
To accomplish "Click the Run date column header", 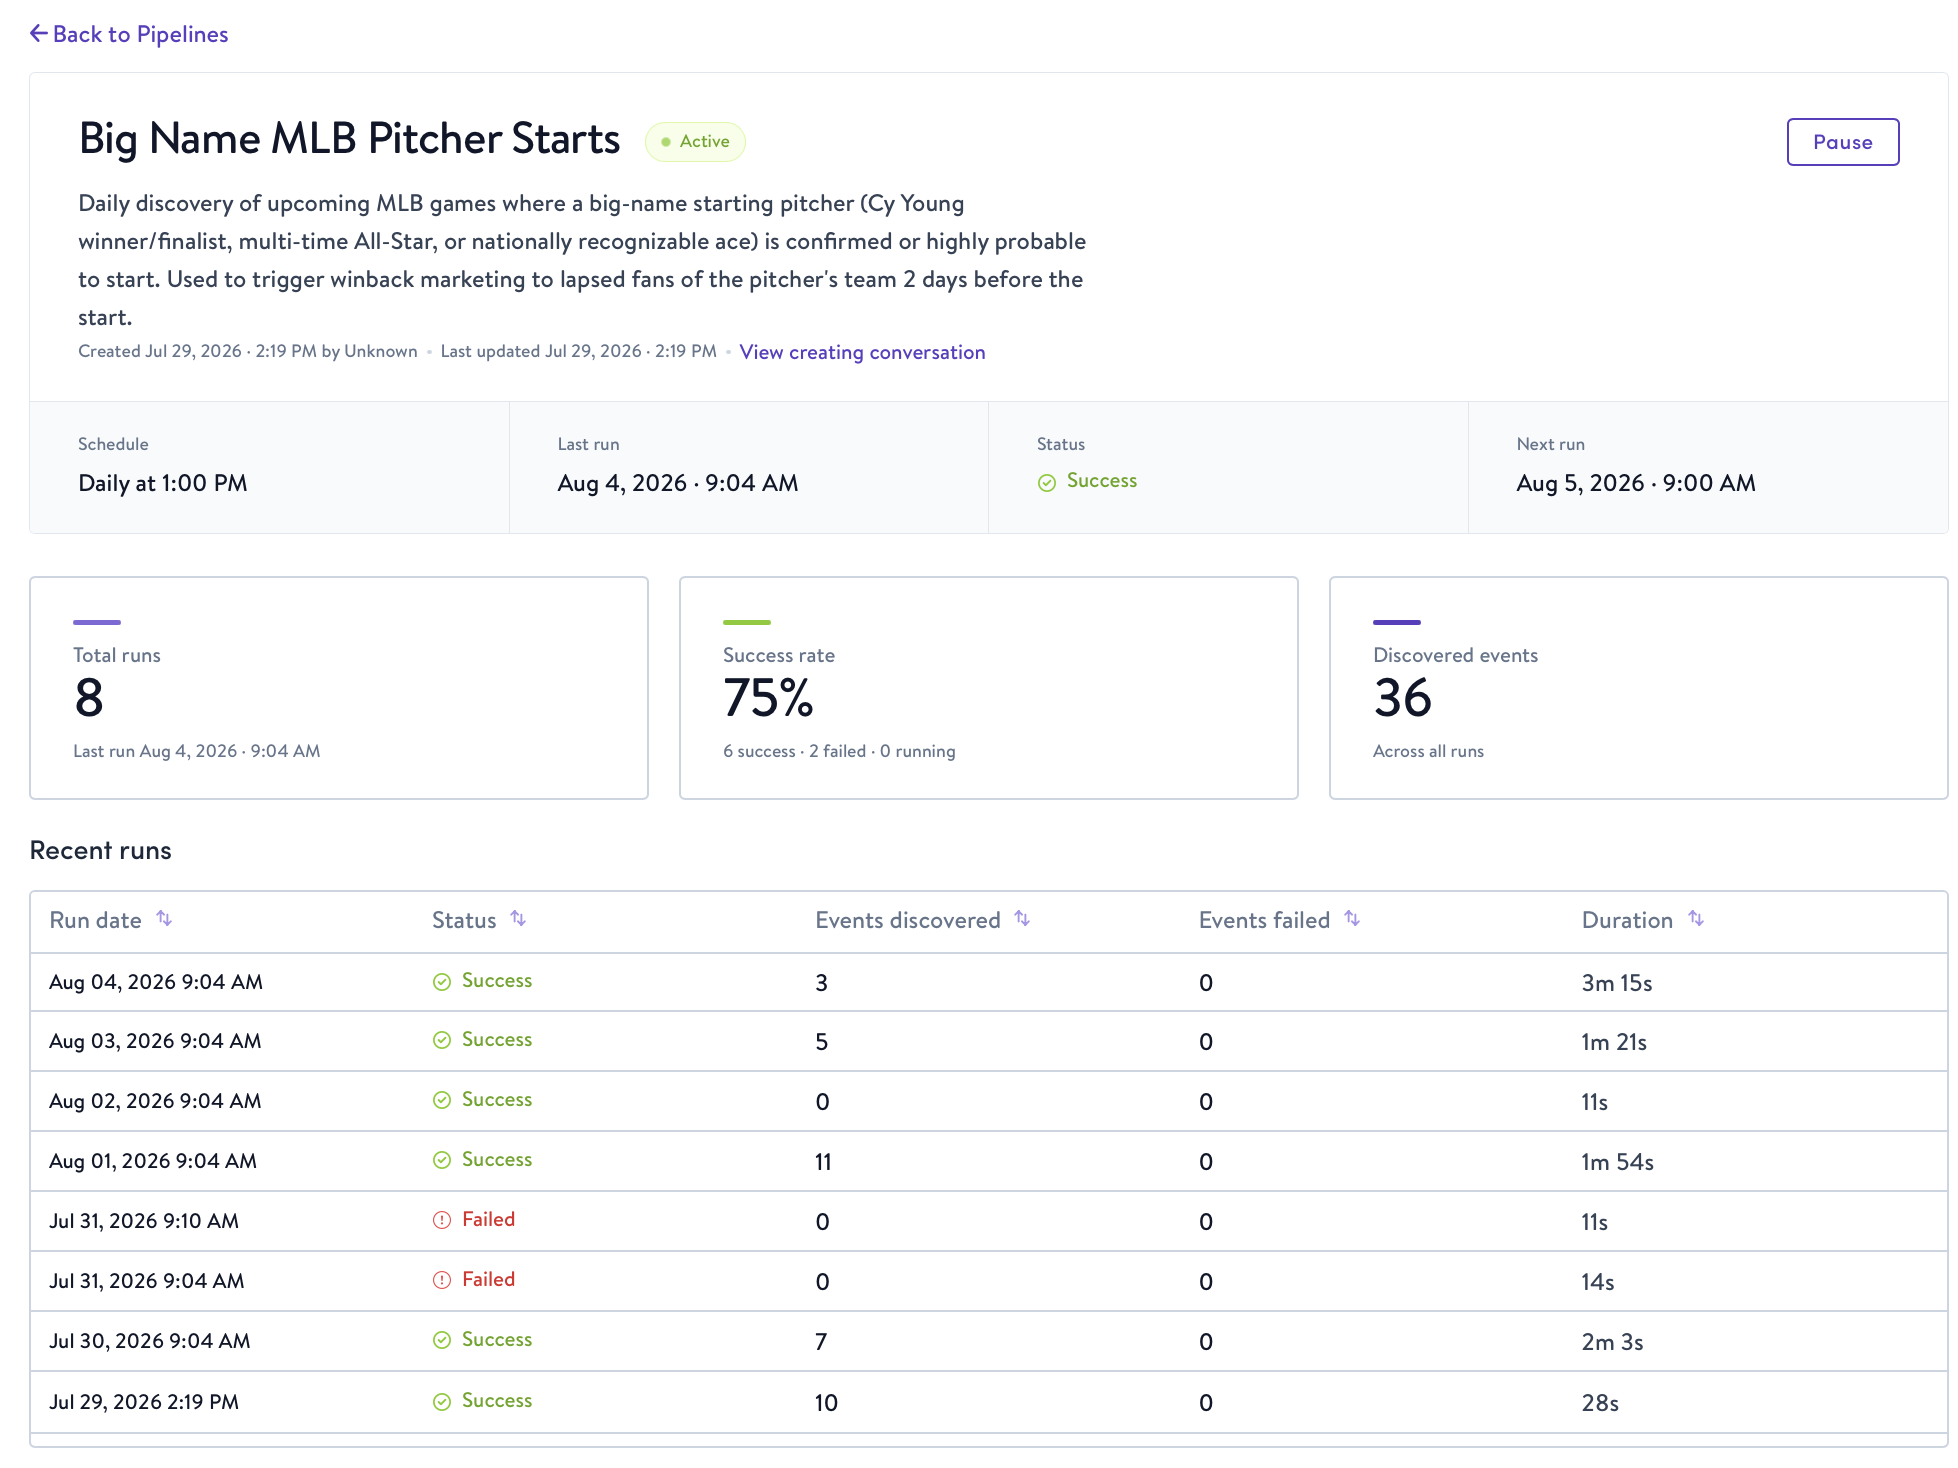I will coord(96,920).
